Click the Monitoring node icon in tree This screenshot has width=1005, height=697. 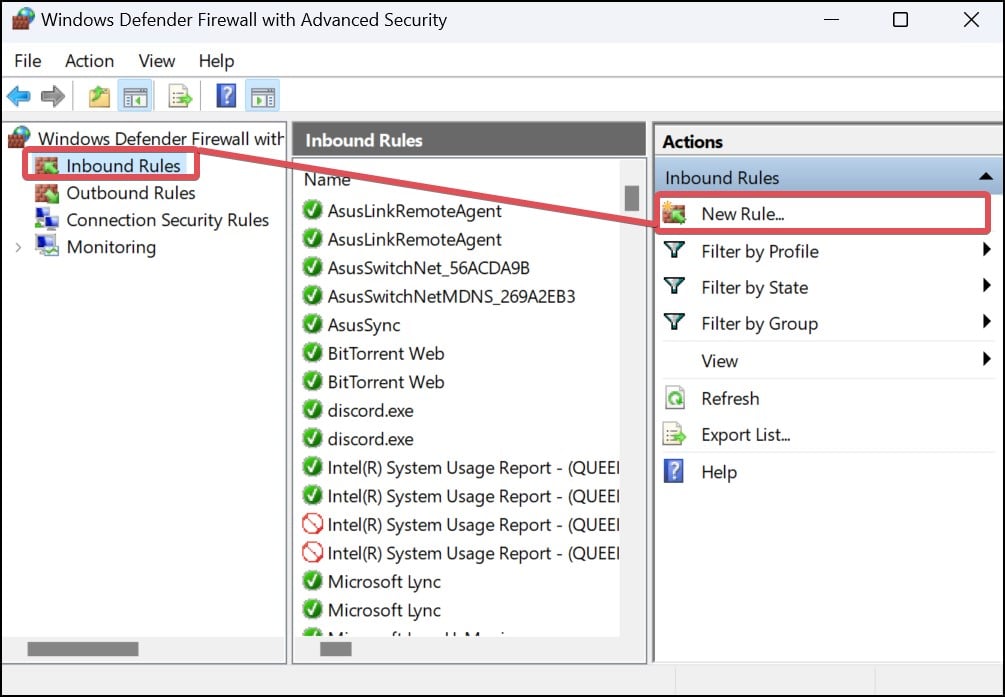click(x=47, y=246)
